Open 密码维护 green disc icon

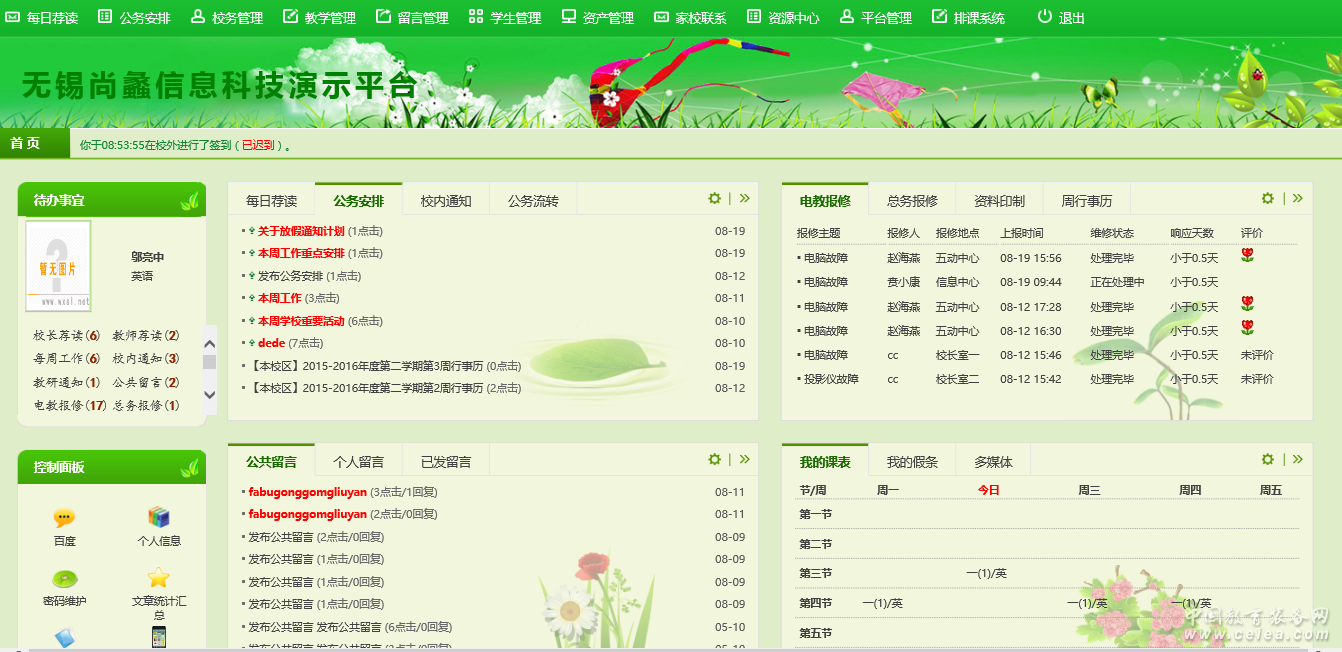64,578
